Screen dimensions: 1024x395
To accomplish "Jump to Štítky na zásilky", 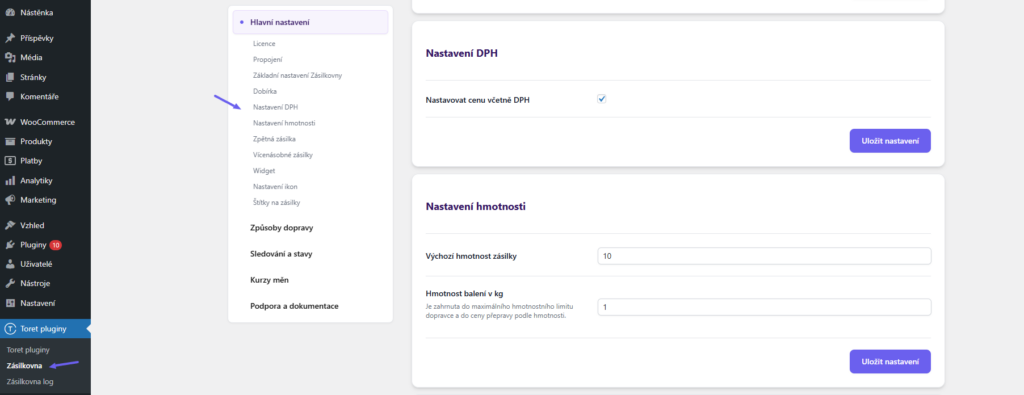I will (276, 203).
